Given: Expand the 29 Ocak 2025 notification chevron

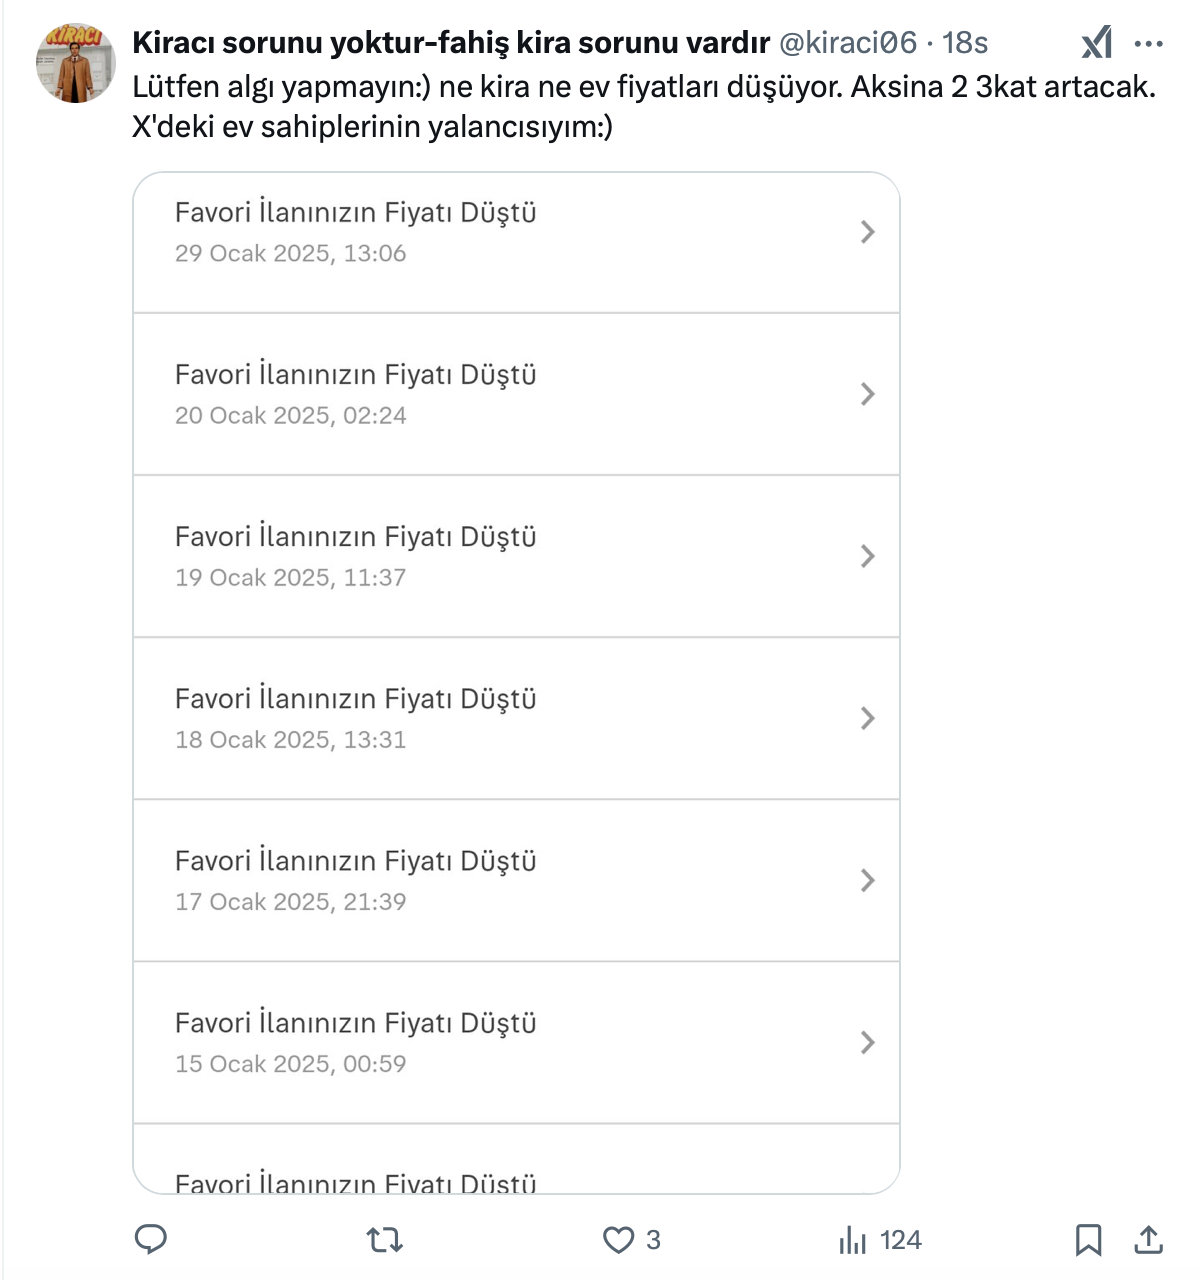Looking at the screenshot, I should click(867, 232).
